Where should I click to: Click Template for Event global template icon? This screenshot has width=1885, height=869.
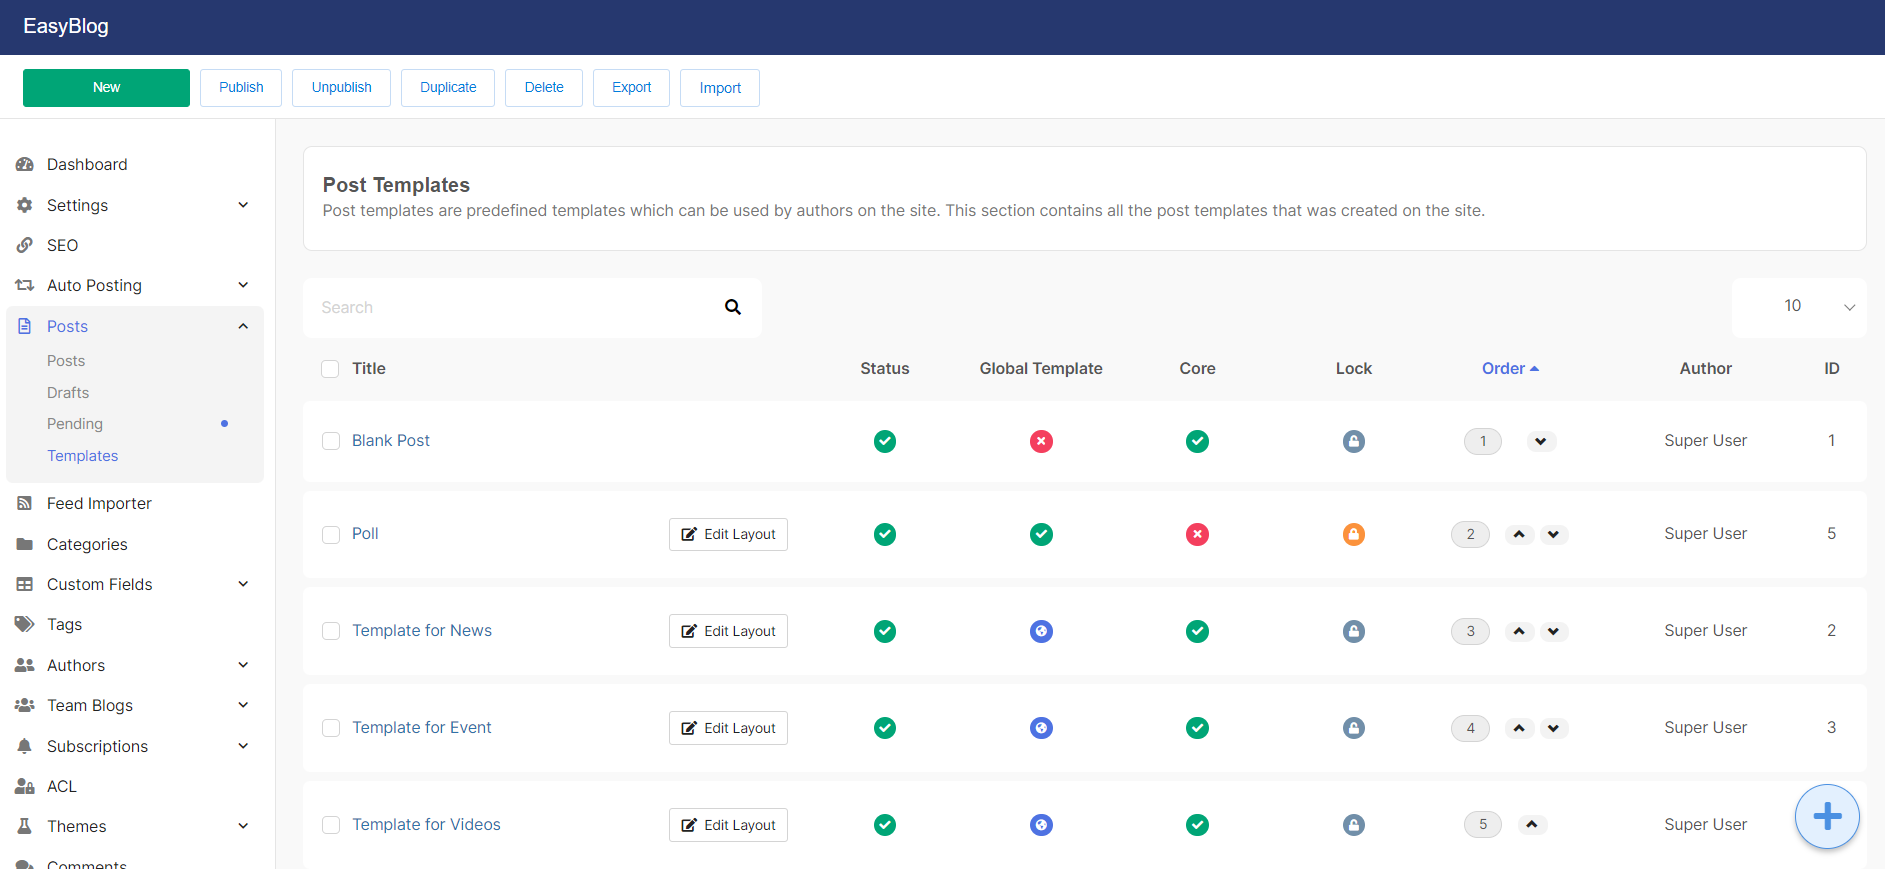[x=1041, y=728]
